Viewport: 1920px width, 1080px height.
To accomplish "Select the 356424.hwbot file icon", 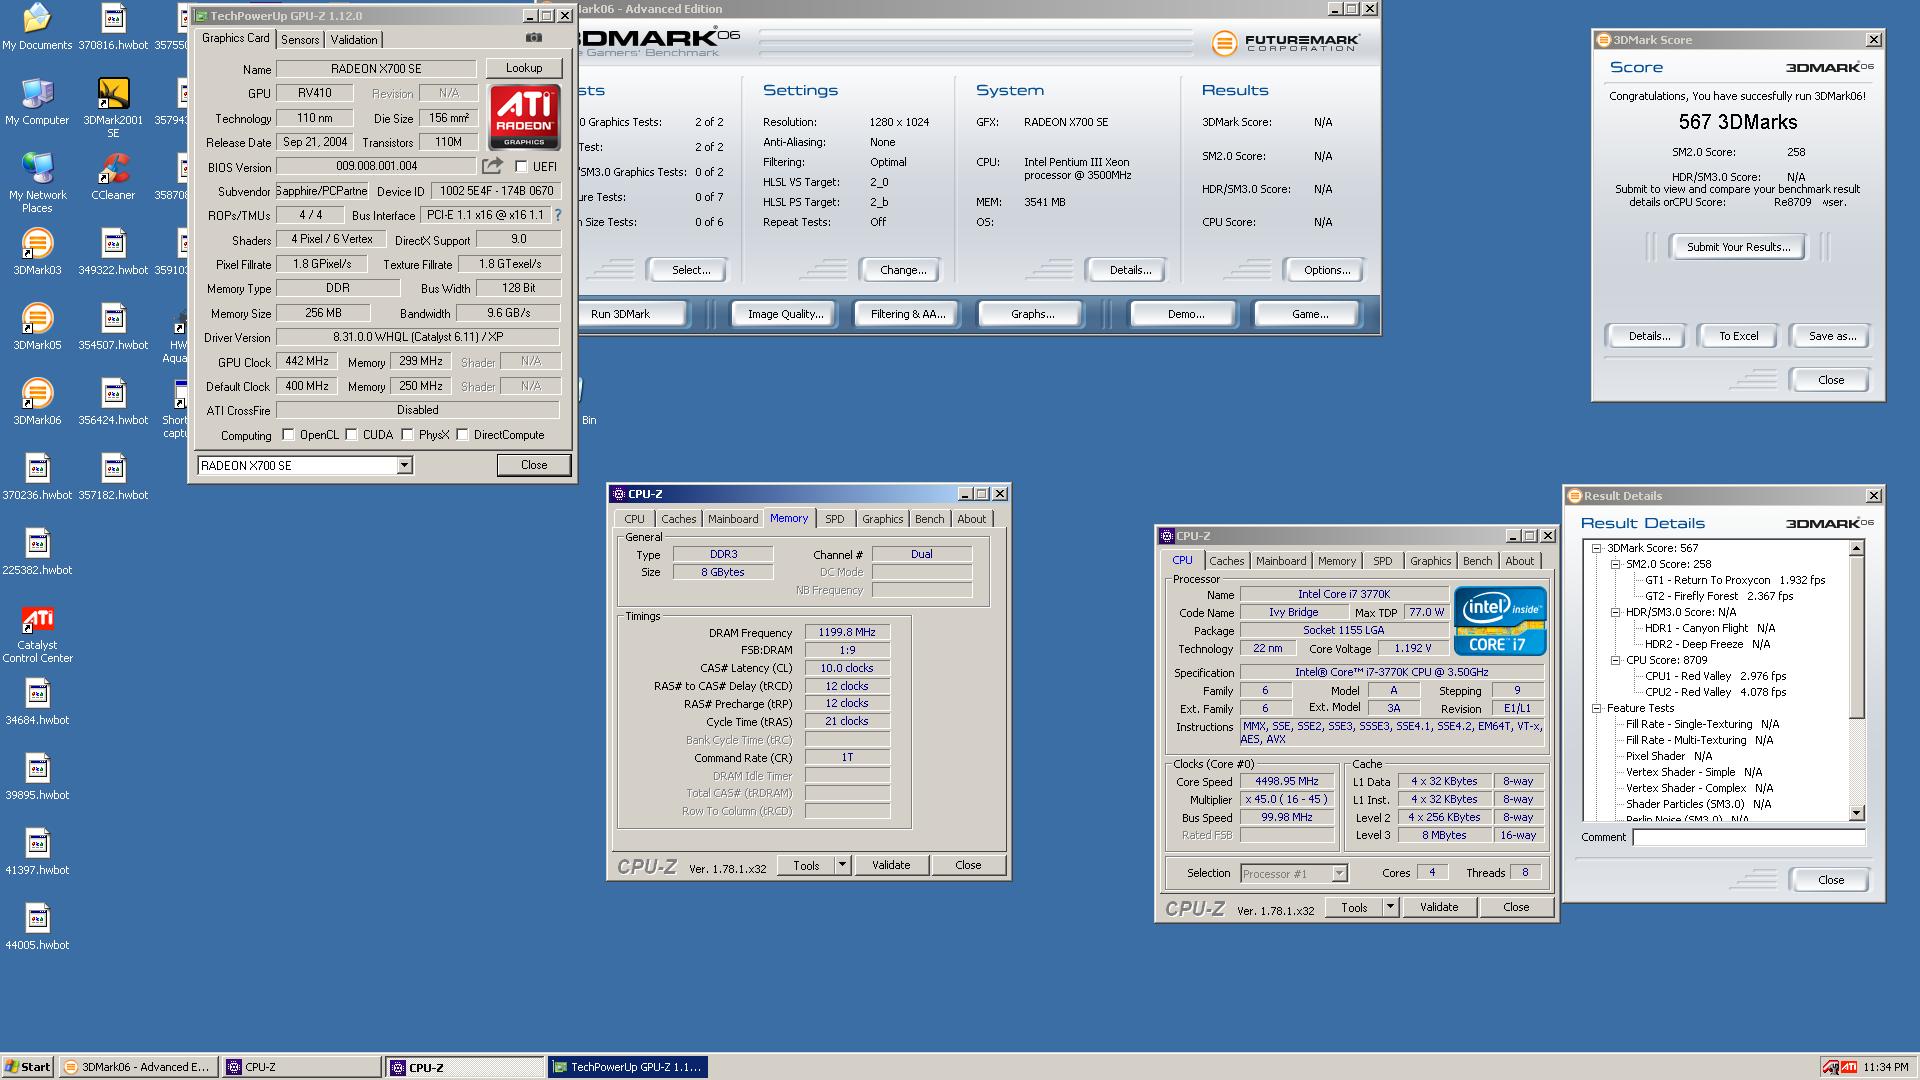I will [x=113, y=401].
